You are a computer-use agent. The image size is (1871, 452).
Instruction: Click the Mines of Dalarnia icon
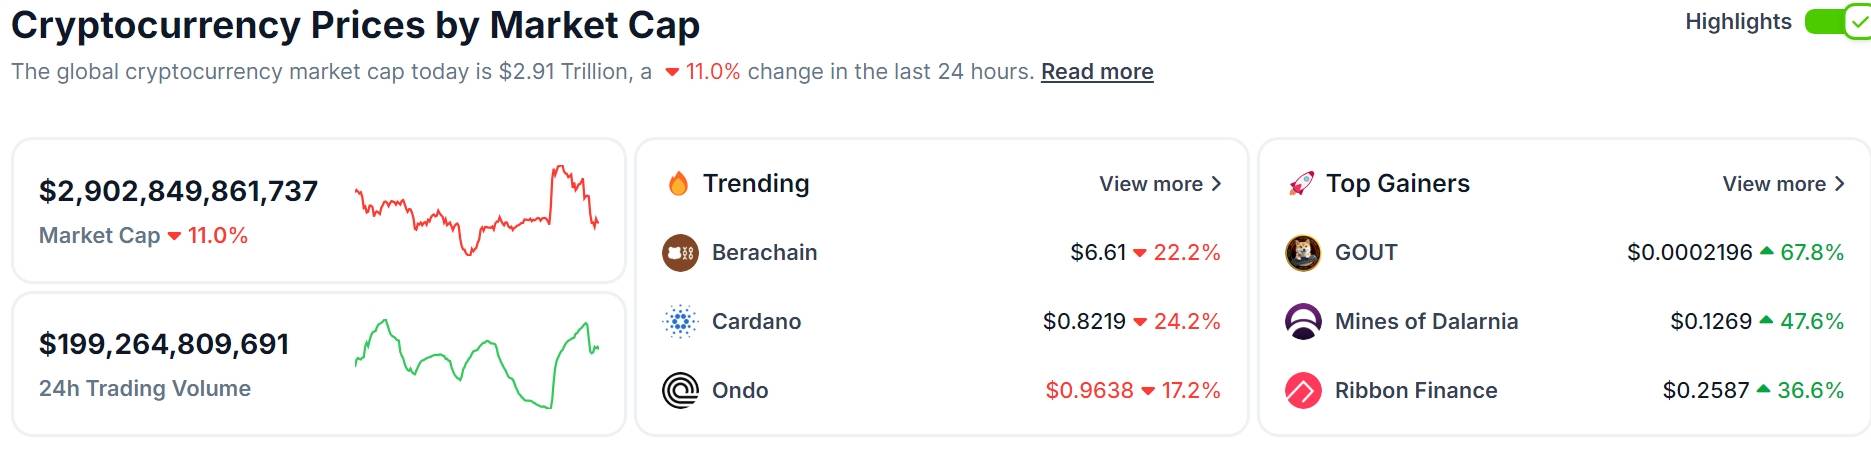pyautogui.click(x=1303, y=322)
